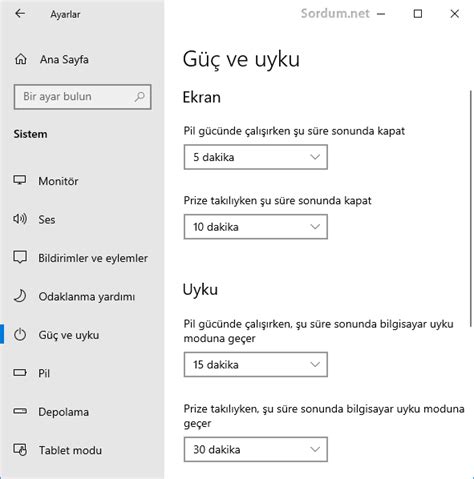Expand the 15 dakika sleep dropdown
474x479 pixels.
click(x=256, y=365)
